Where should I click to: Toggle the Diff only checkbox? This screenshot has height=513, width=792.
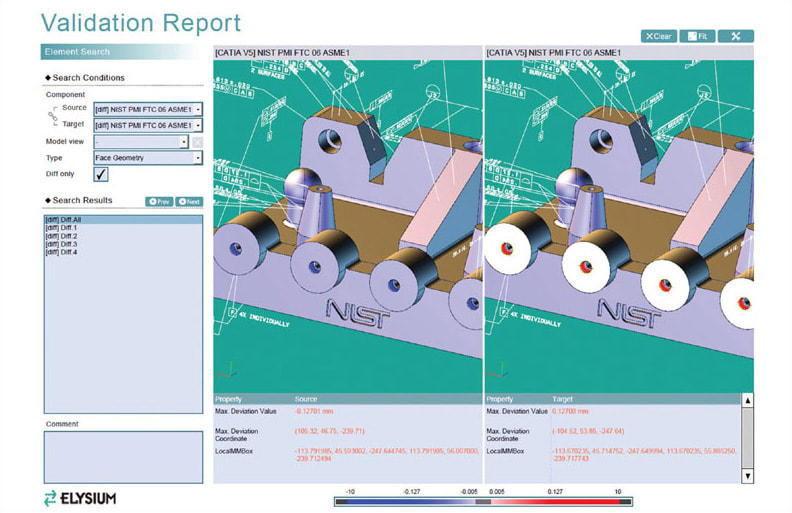point(101,174)
